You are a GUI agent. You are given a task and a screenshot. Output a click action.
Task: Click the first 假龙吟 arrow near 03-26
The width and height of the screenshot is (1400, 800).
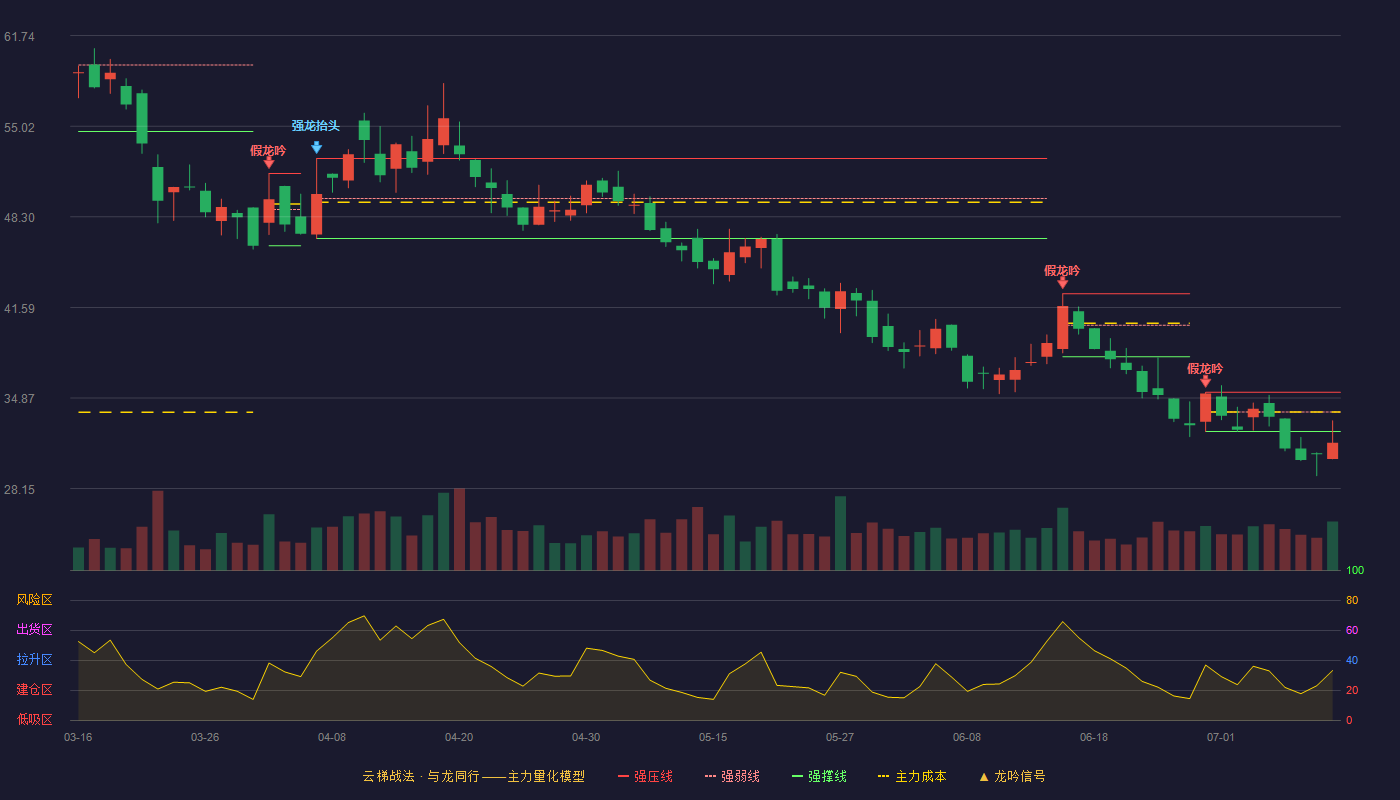tap(268, 162)
